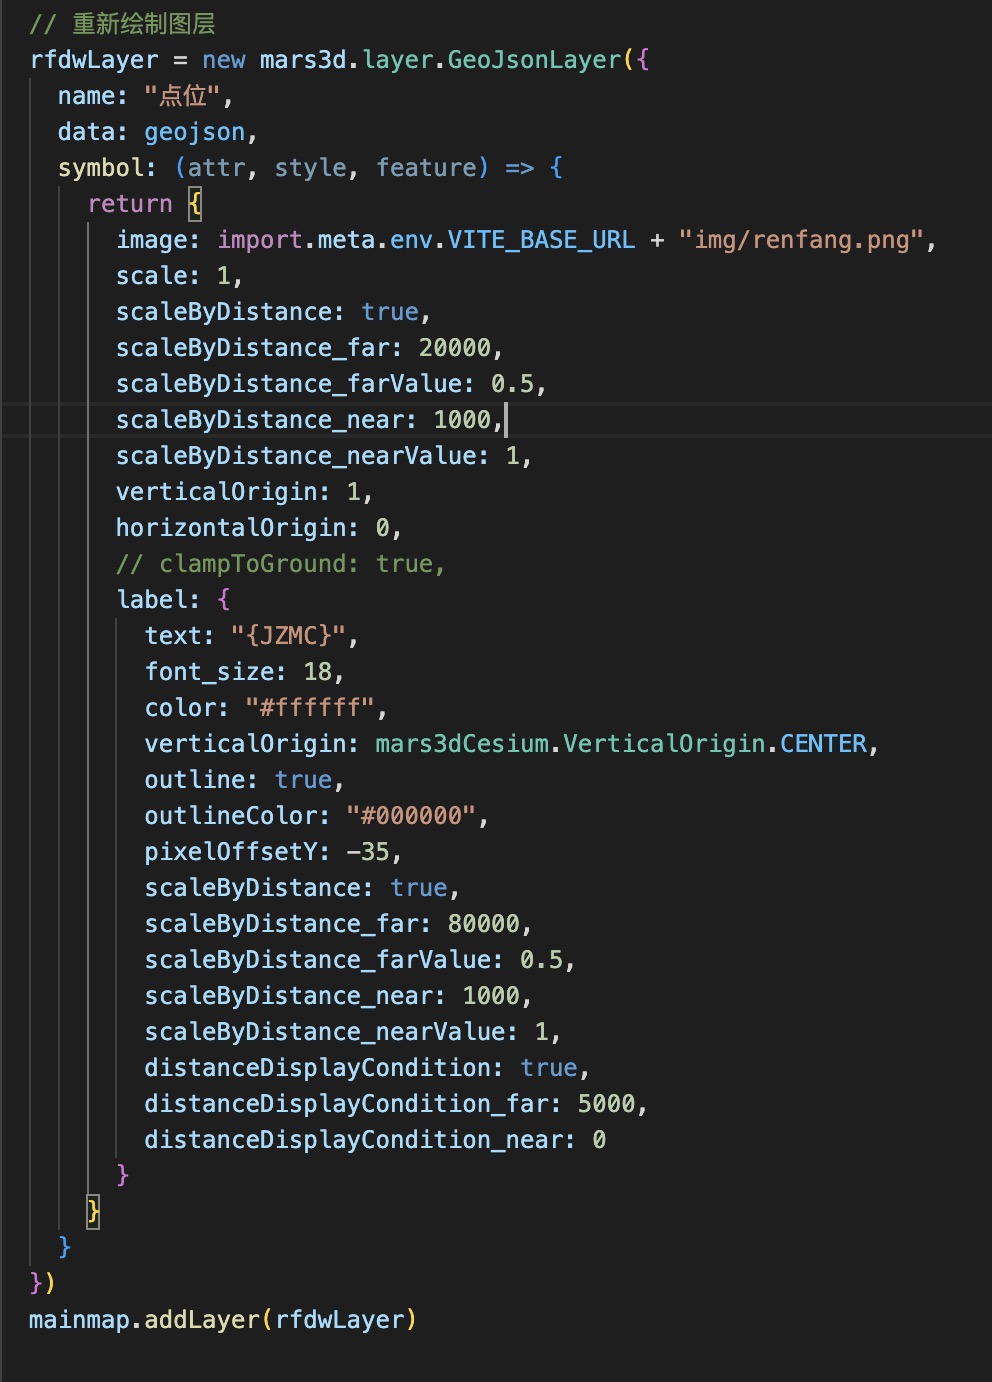Click the horizontalOrigin property name
The height and width of the screenshot is (1382, 992).
click(237, 528)
